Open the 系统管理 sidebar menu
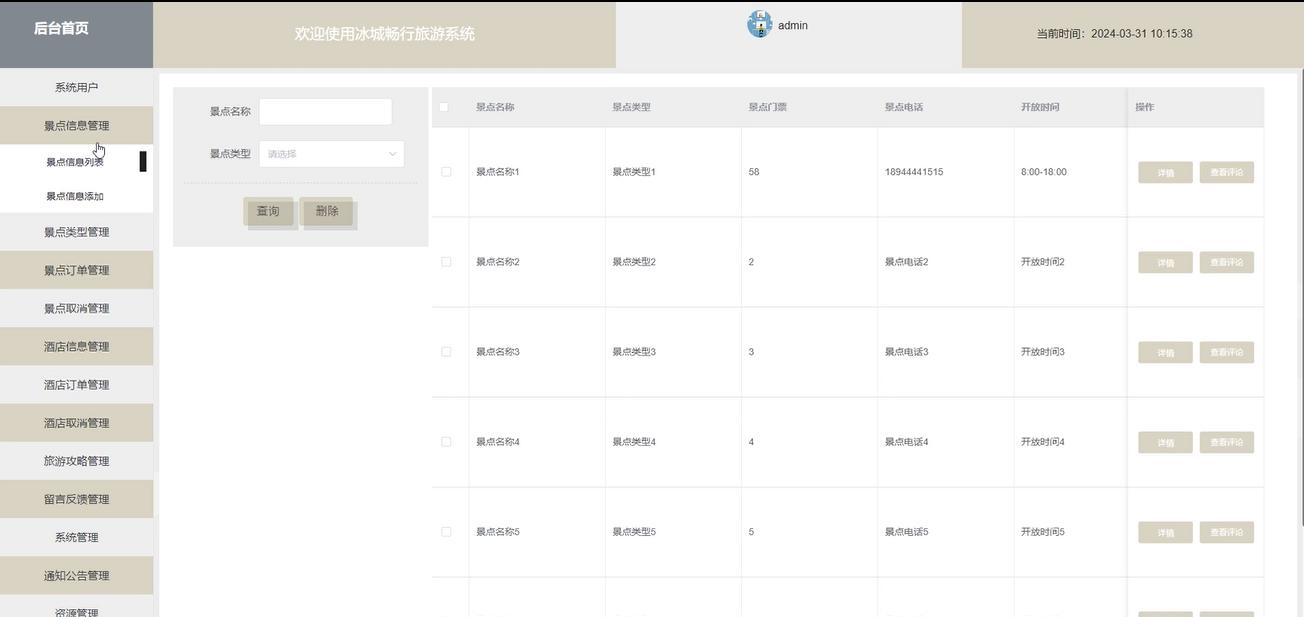Viewport: 1304px width, 617px height. [x=77, y=537]
